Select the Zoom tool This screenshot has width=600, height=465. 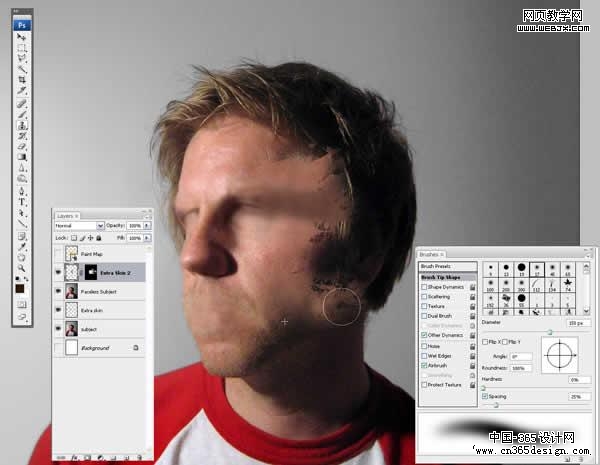click(x=22, y=268)
